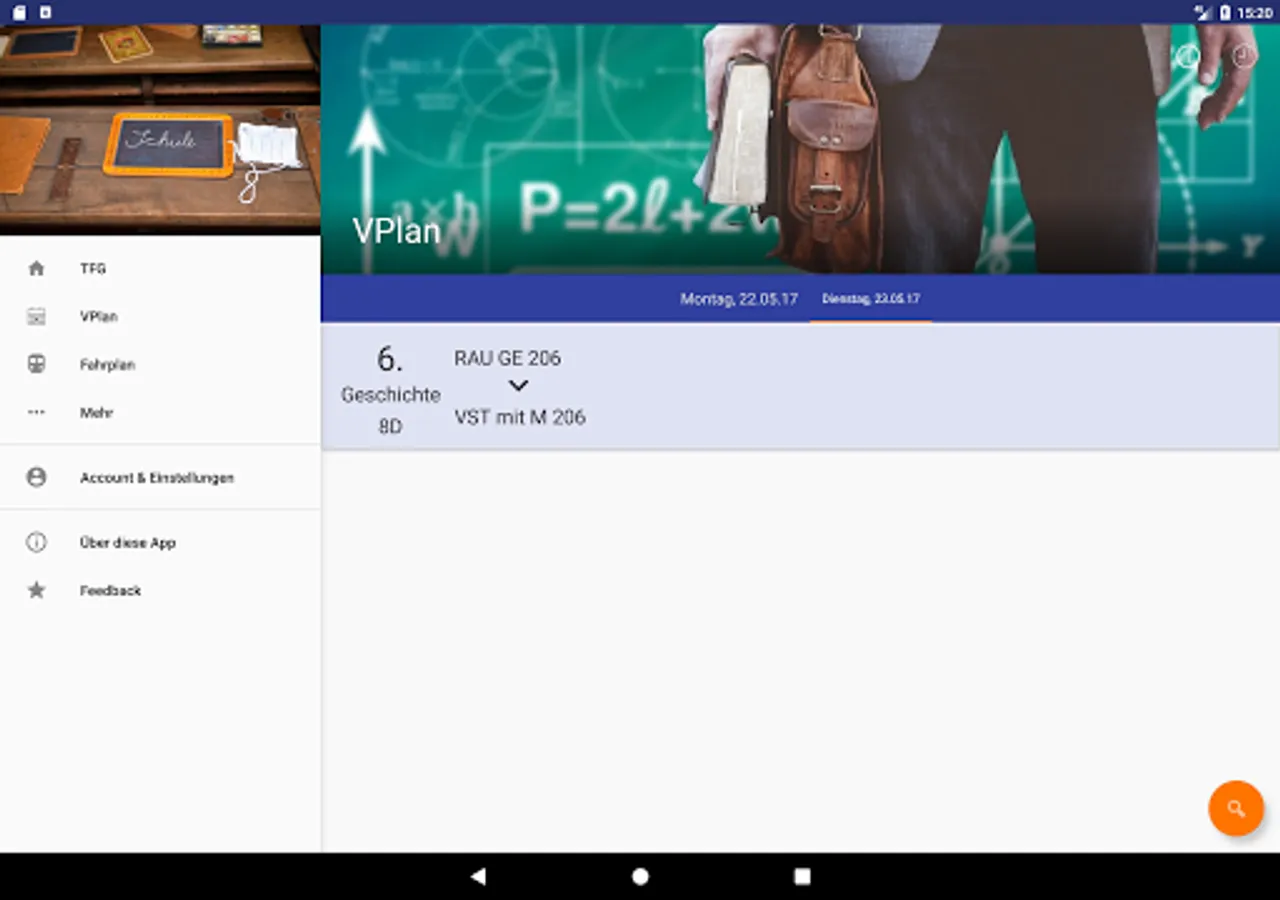Switch to the Dienstag, 23.05.17 tab
Viewport: 1280px width, 900px height.
click(871, 299)
